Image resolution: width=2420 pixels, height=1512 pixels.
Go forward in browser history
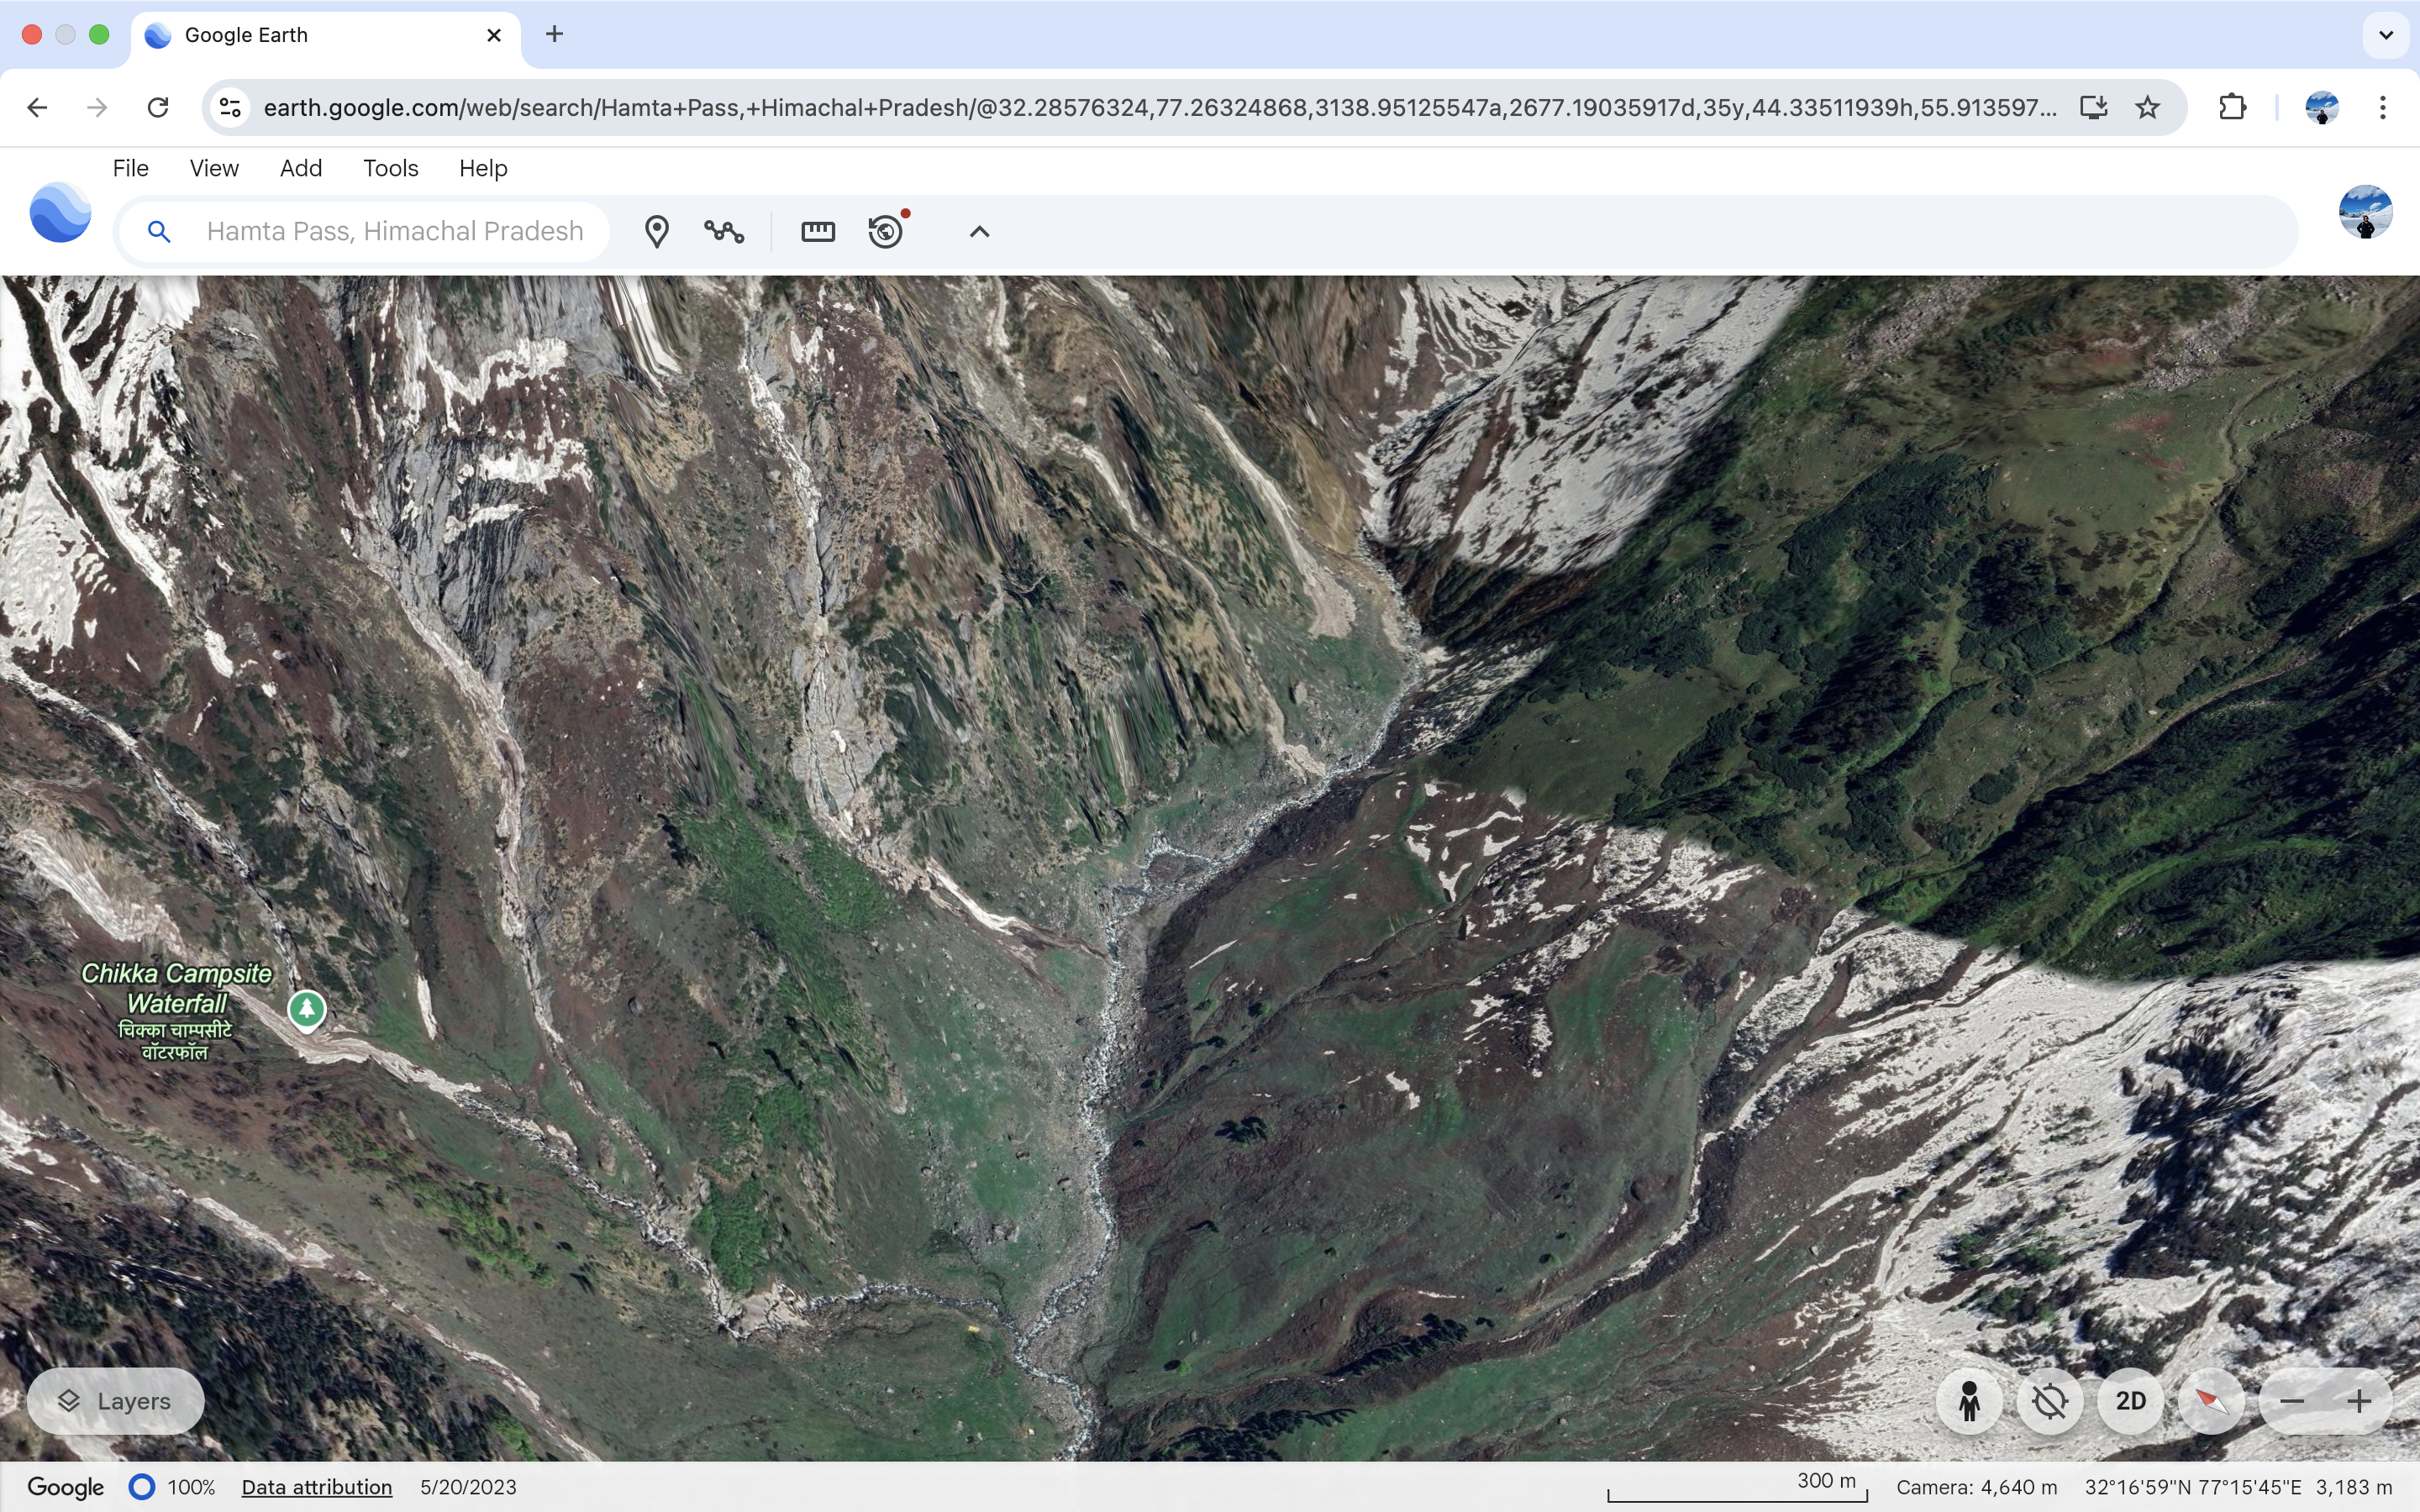click(97, 107)
